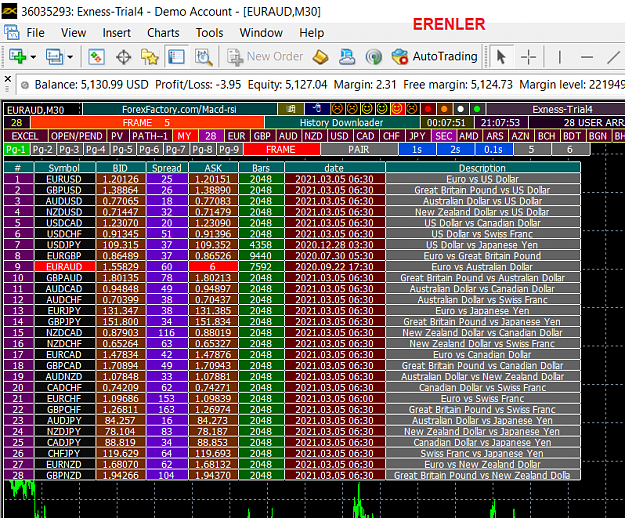The height and width of the screenshot is (518, 625).
Task: Expand the Profiles dropdown arrow
Action: pos(70,57)
